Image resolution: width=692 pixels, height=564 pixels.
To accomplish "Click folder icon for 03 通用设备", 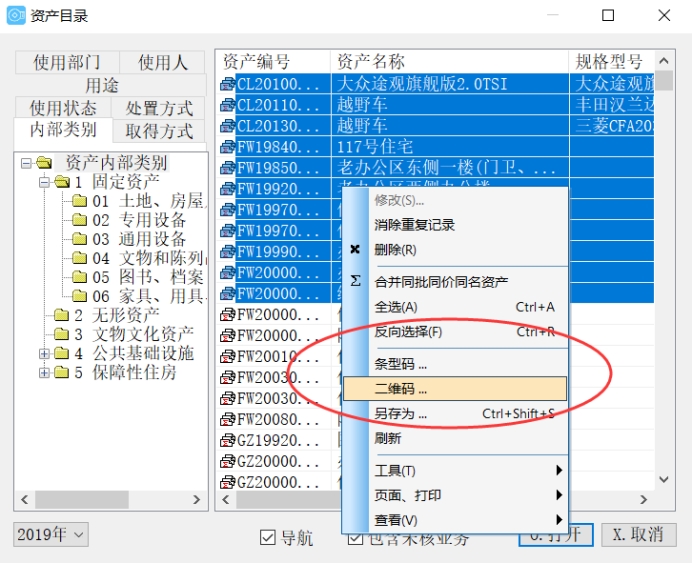I will coord(79,239).
